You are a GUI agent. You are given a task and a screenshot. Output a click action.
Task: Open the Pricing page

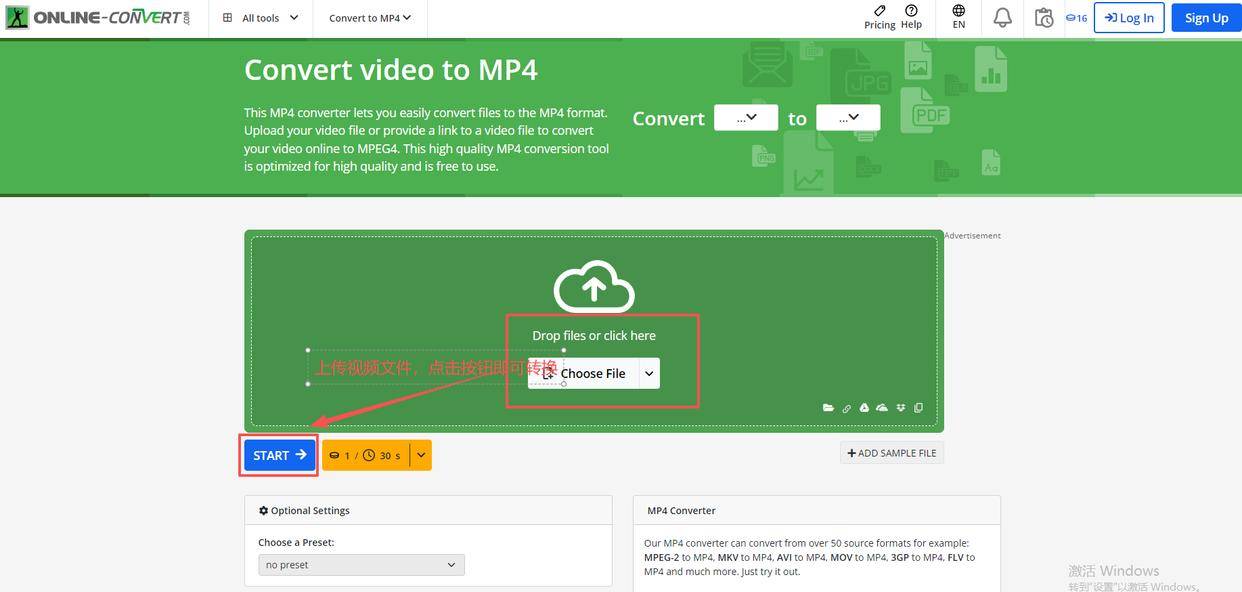(880, 17)
